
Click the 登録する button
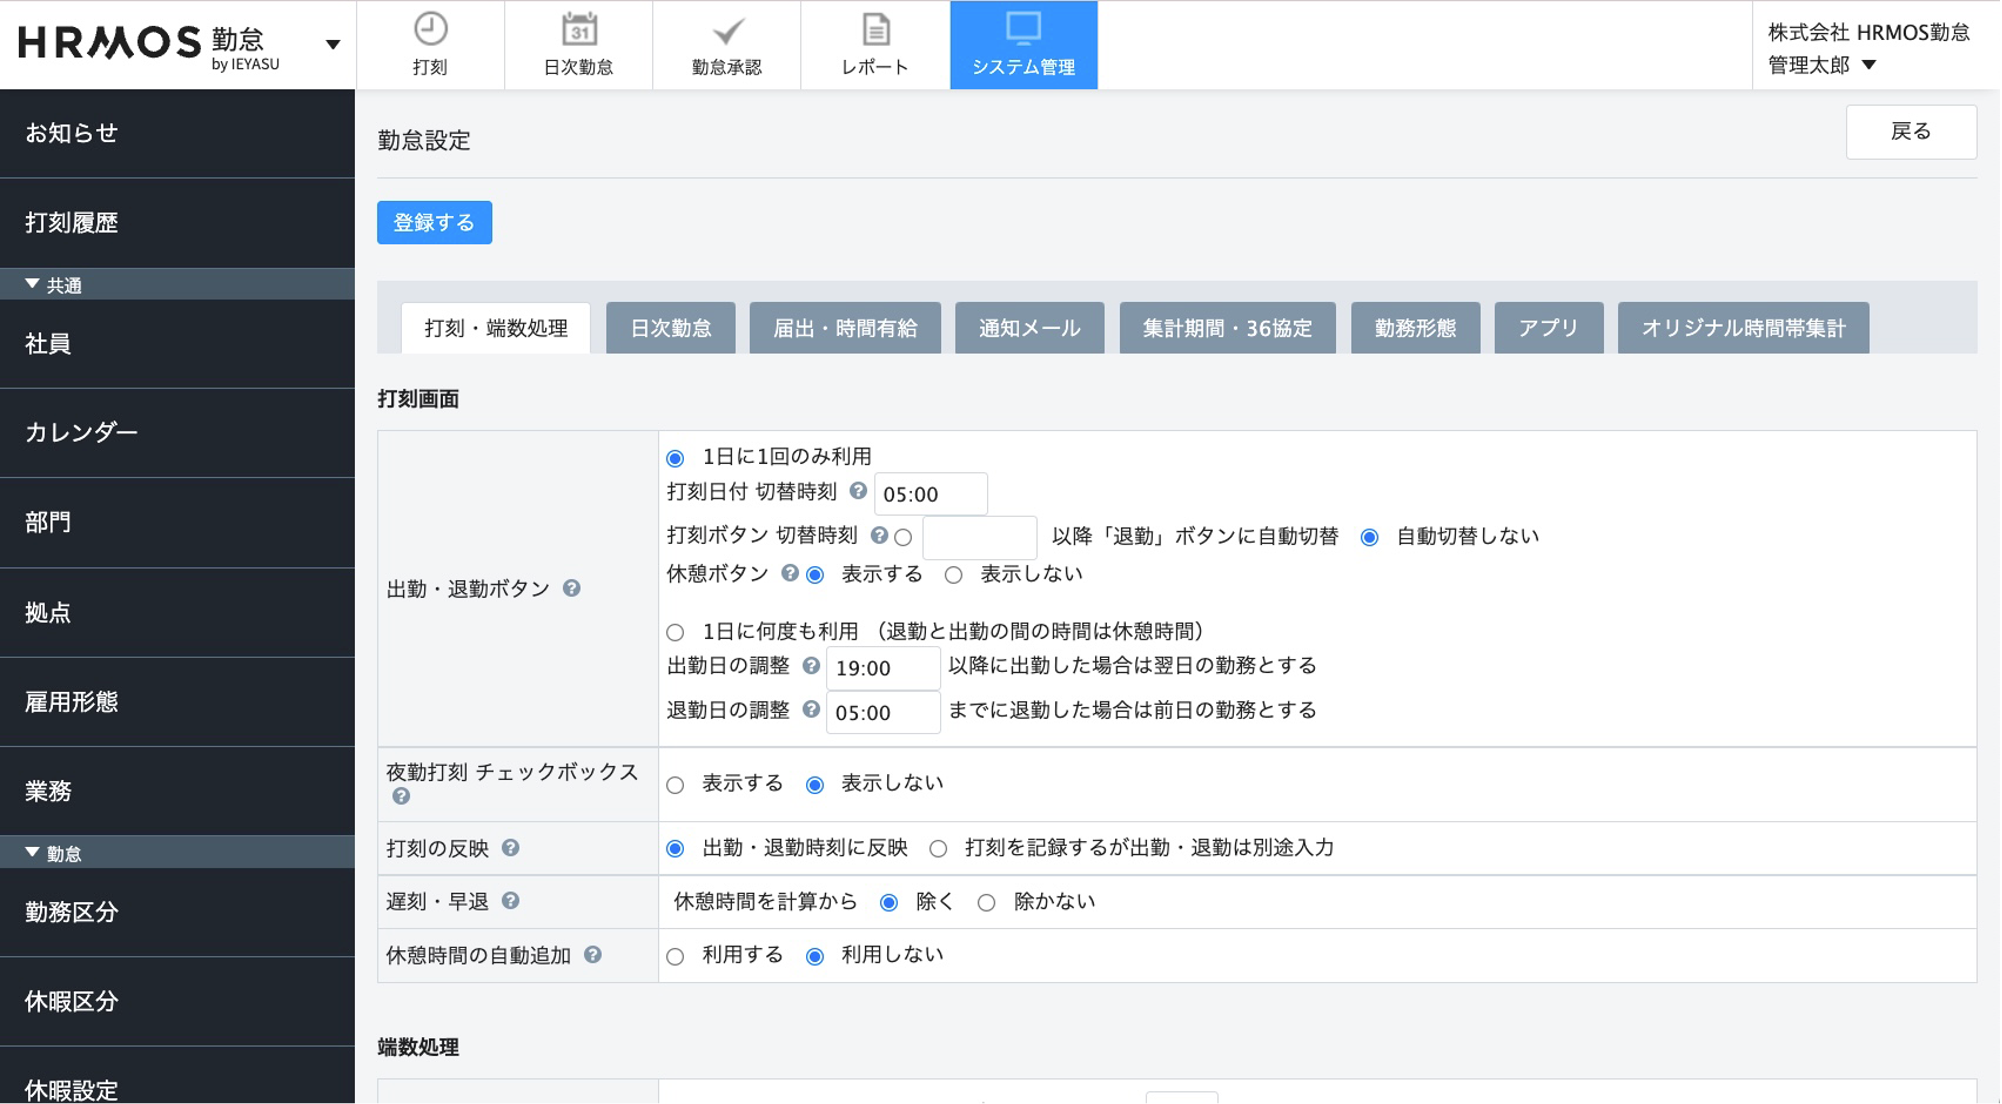(x=434, y=222)
